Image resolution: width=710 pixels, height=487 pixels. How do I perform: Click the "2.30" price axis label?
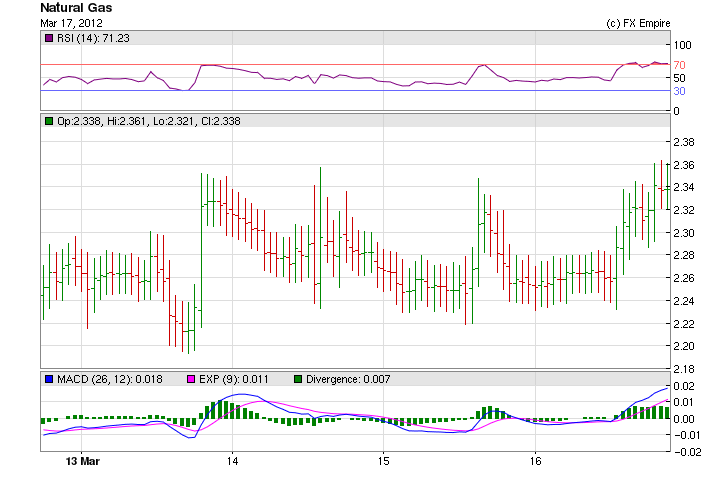pyautogui.click(x=684, y=233)
